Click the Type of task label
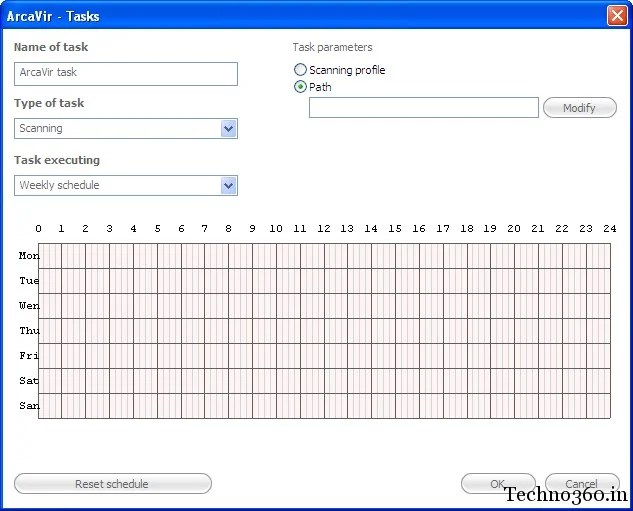633x511 pixels. pos(49,103)
